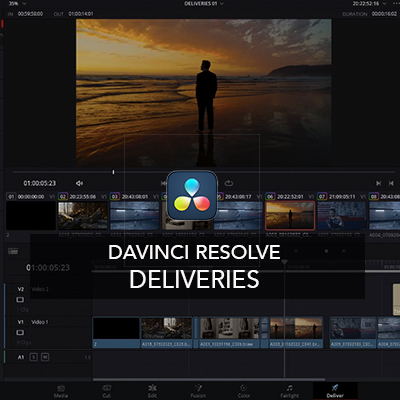Switch to the Edit page
Viewport: 400px width, 400px height.
152,391
